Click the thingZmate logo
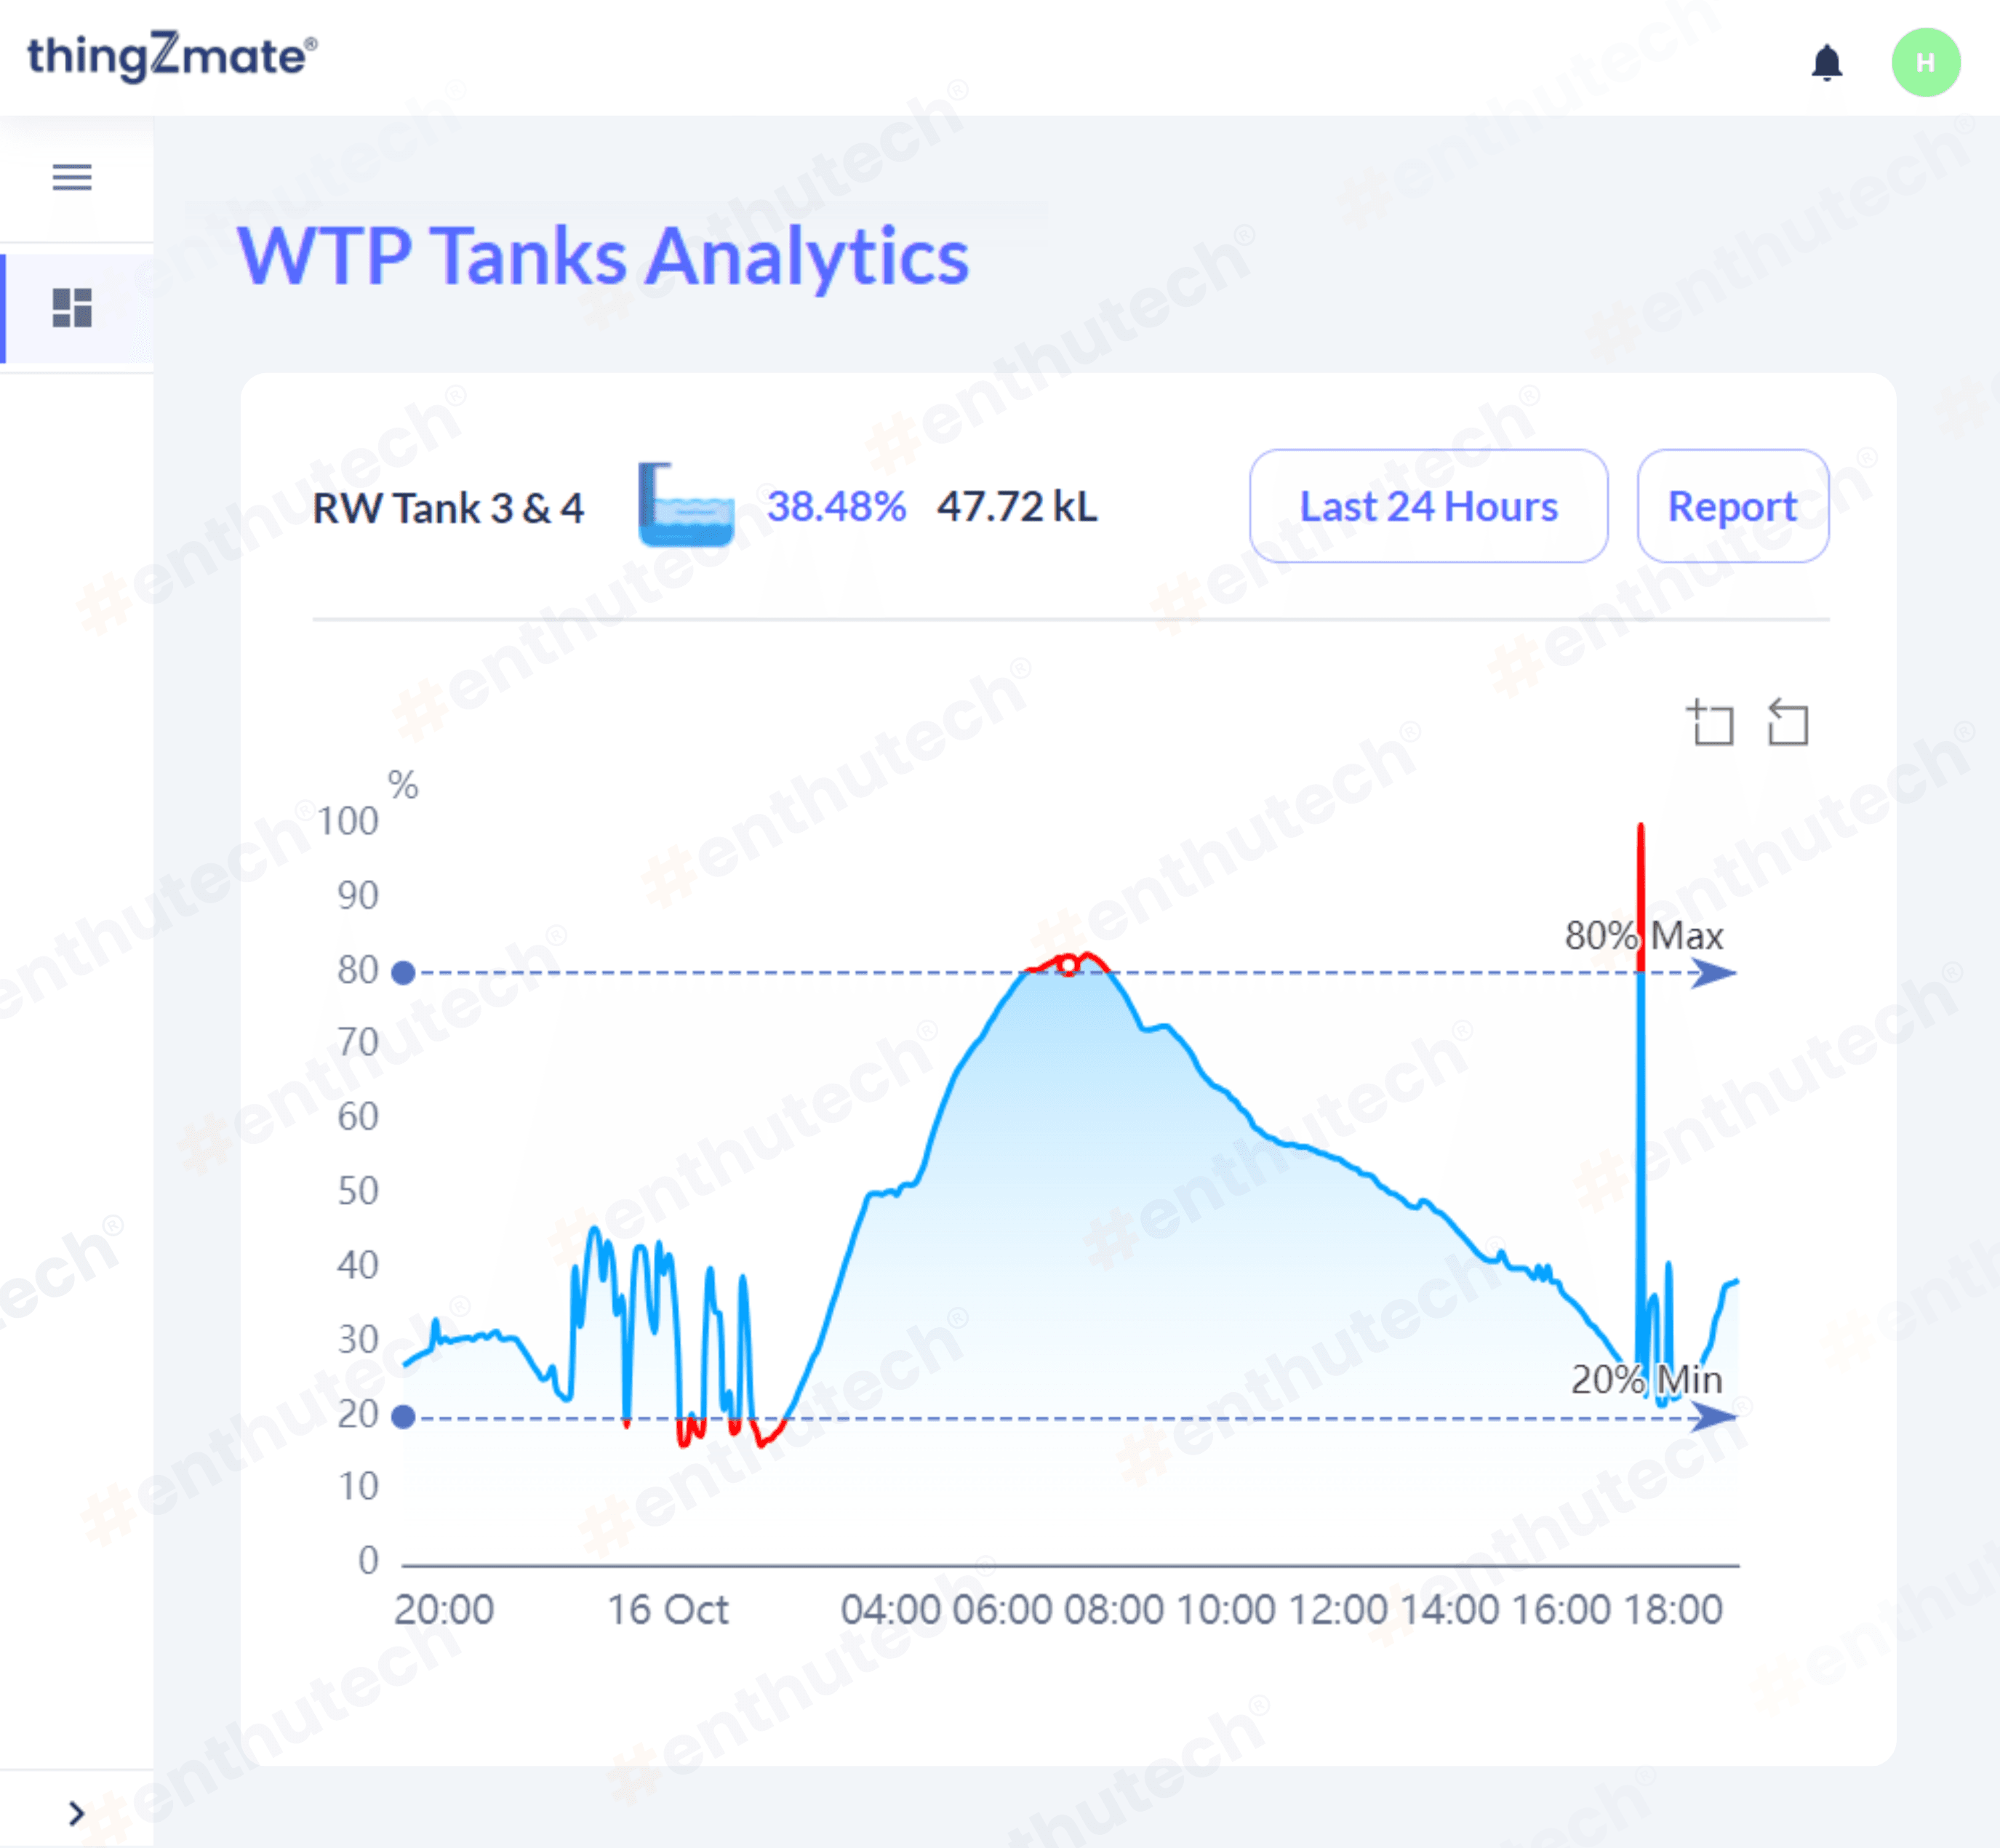2000x1848 pixels. point(172,56)
